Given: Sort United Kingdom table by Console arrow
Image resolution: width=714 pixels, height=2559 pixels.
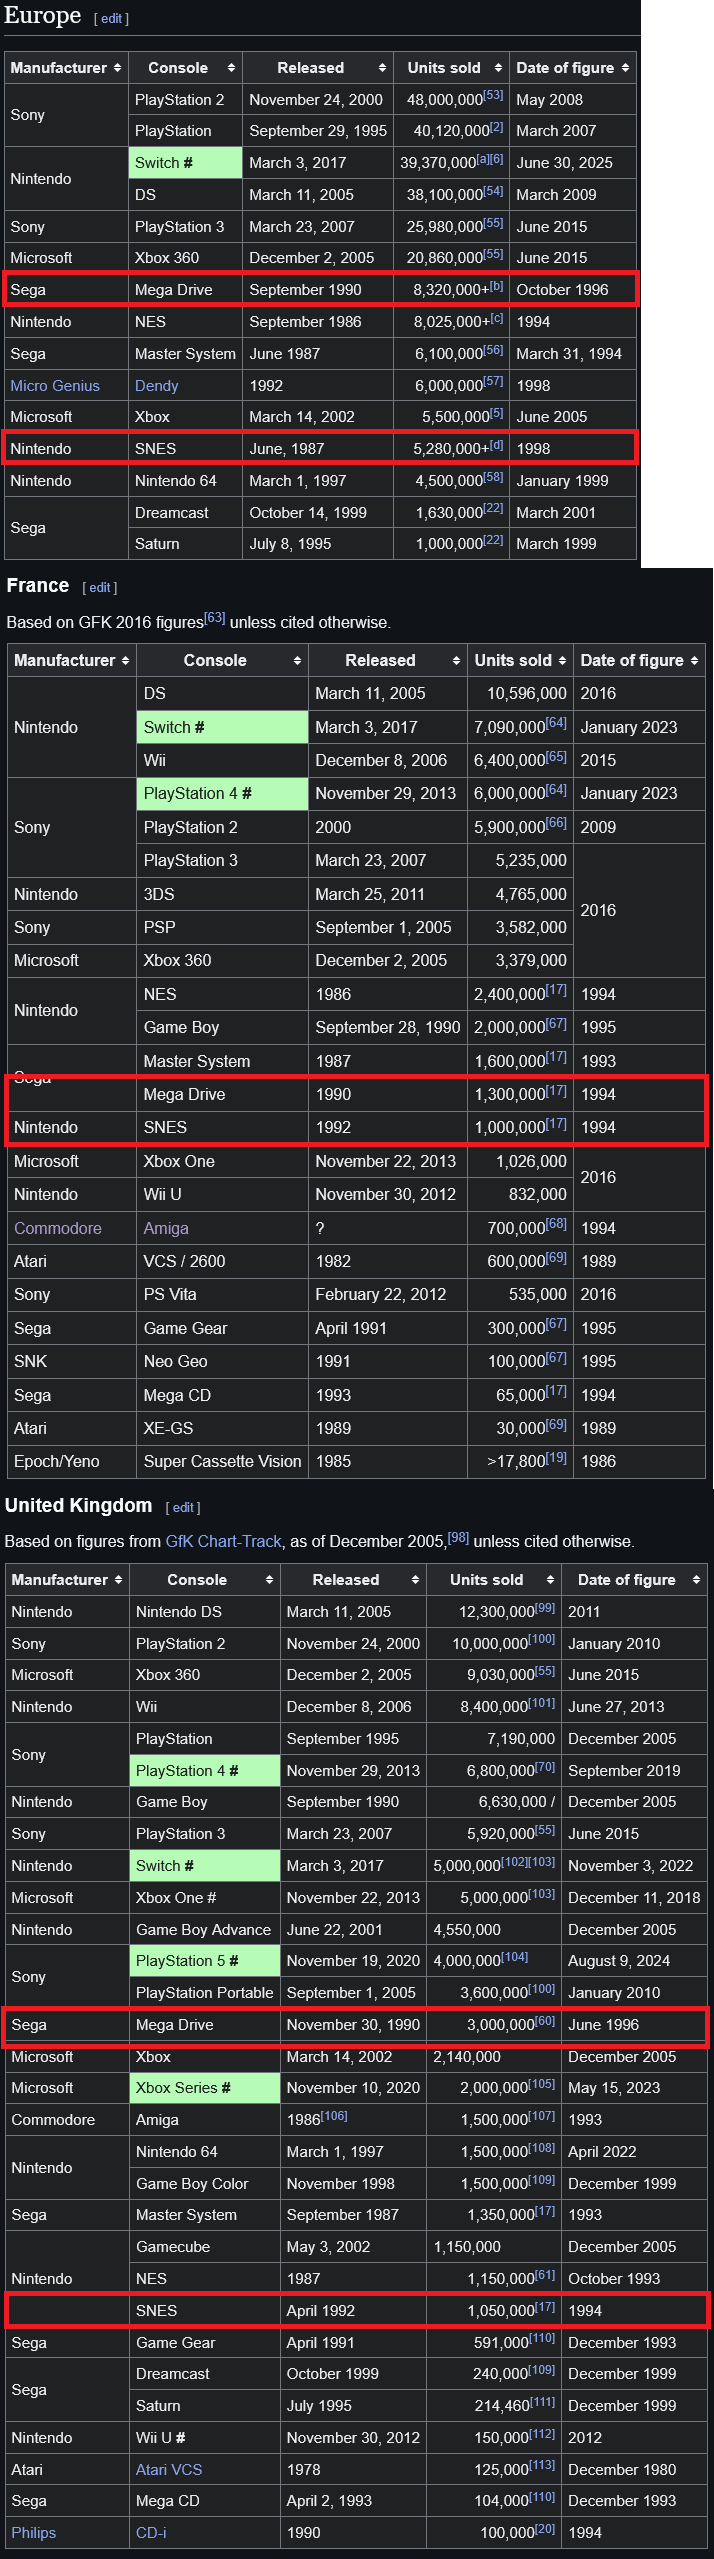Looking at the screenshot, I should tap(269, 1580).
